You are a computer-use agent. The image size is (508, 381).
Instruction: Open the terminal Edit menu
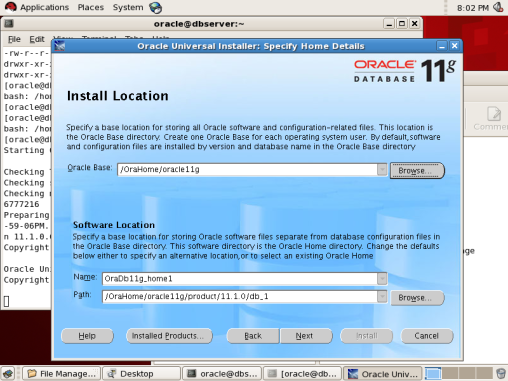click(x=37, y=39)
